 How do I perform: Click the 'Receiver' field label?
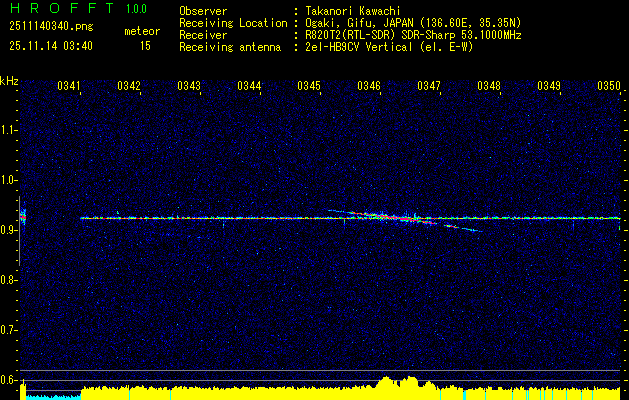[203, 35]
